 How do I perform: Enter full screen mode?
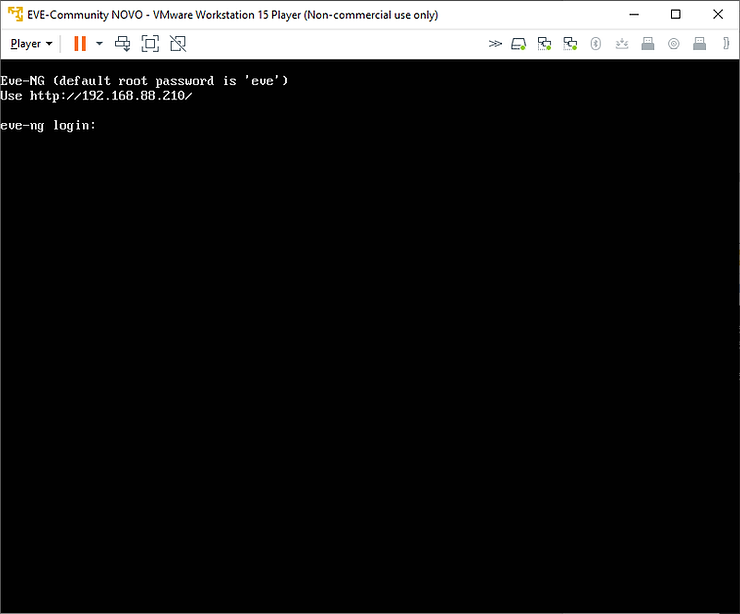150,44
